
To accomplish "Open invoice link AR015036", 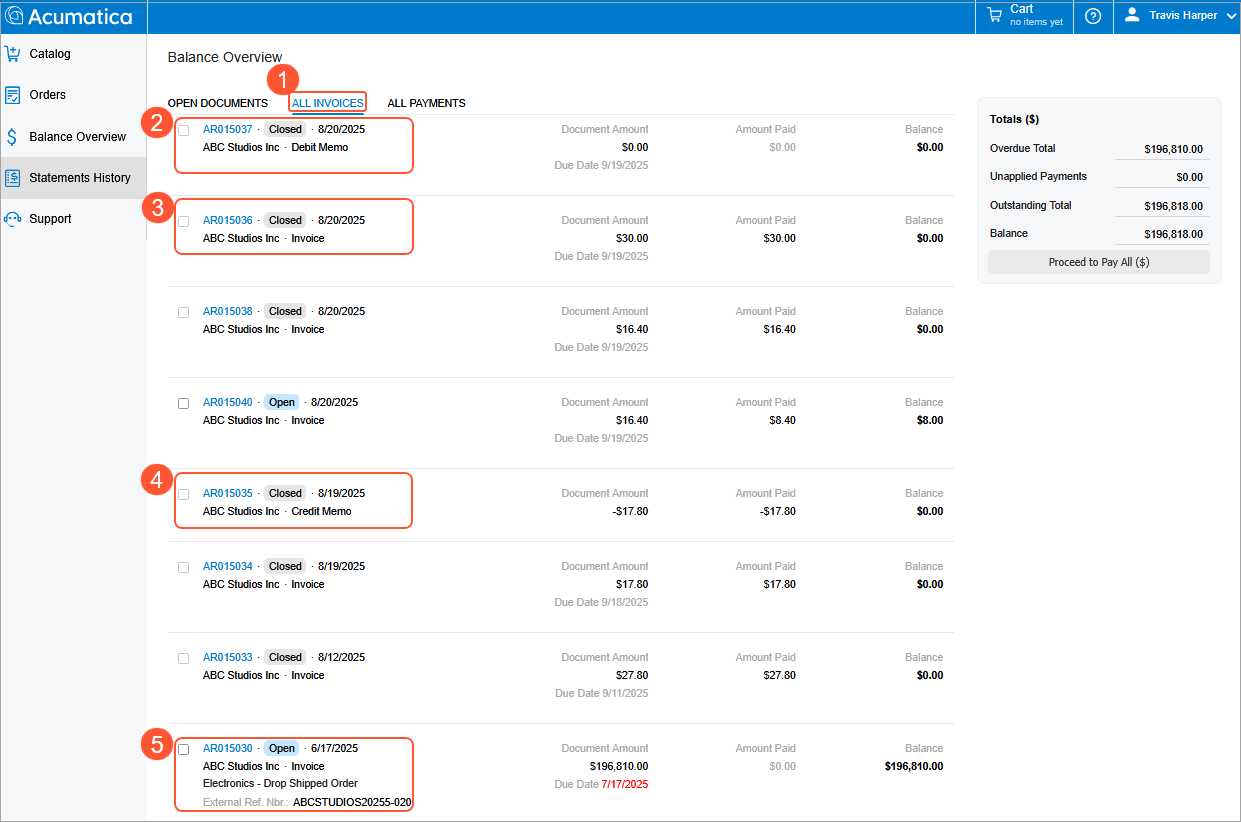I will click(x=227, y=220).
